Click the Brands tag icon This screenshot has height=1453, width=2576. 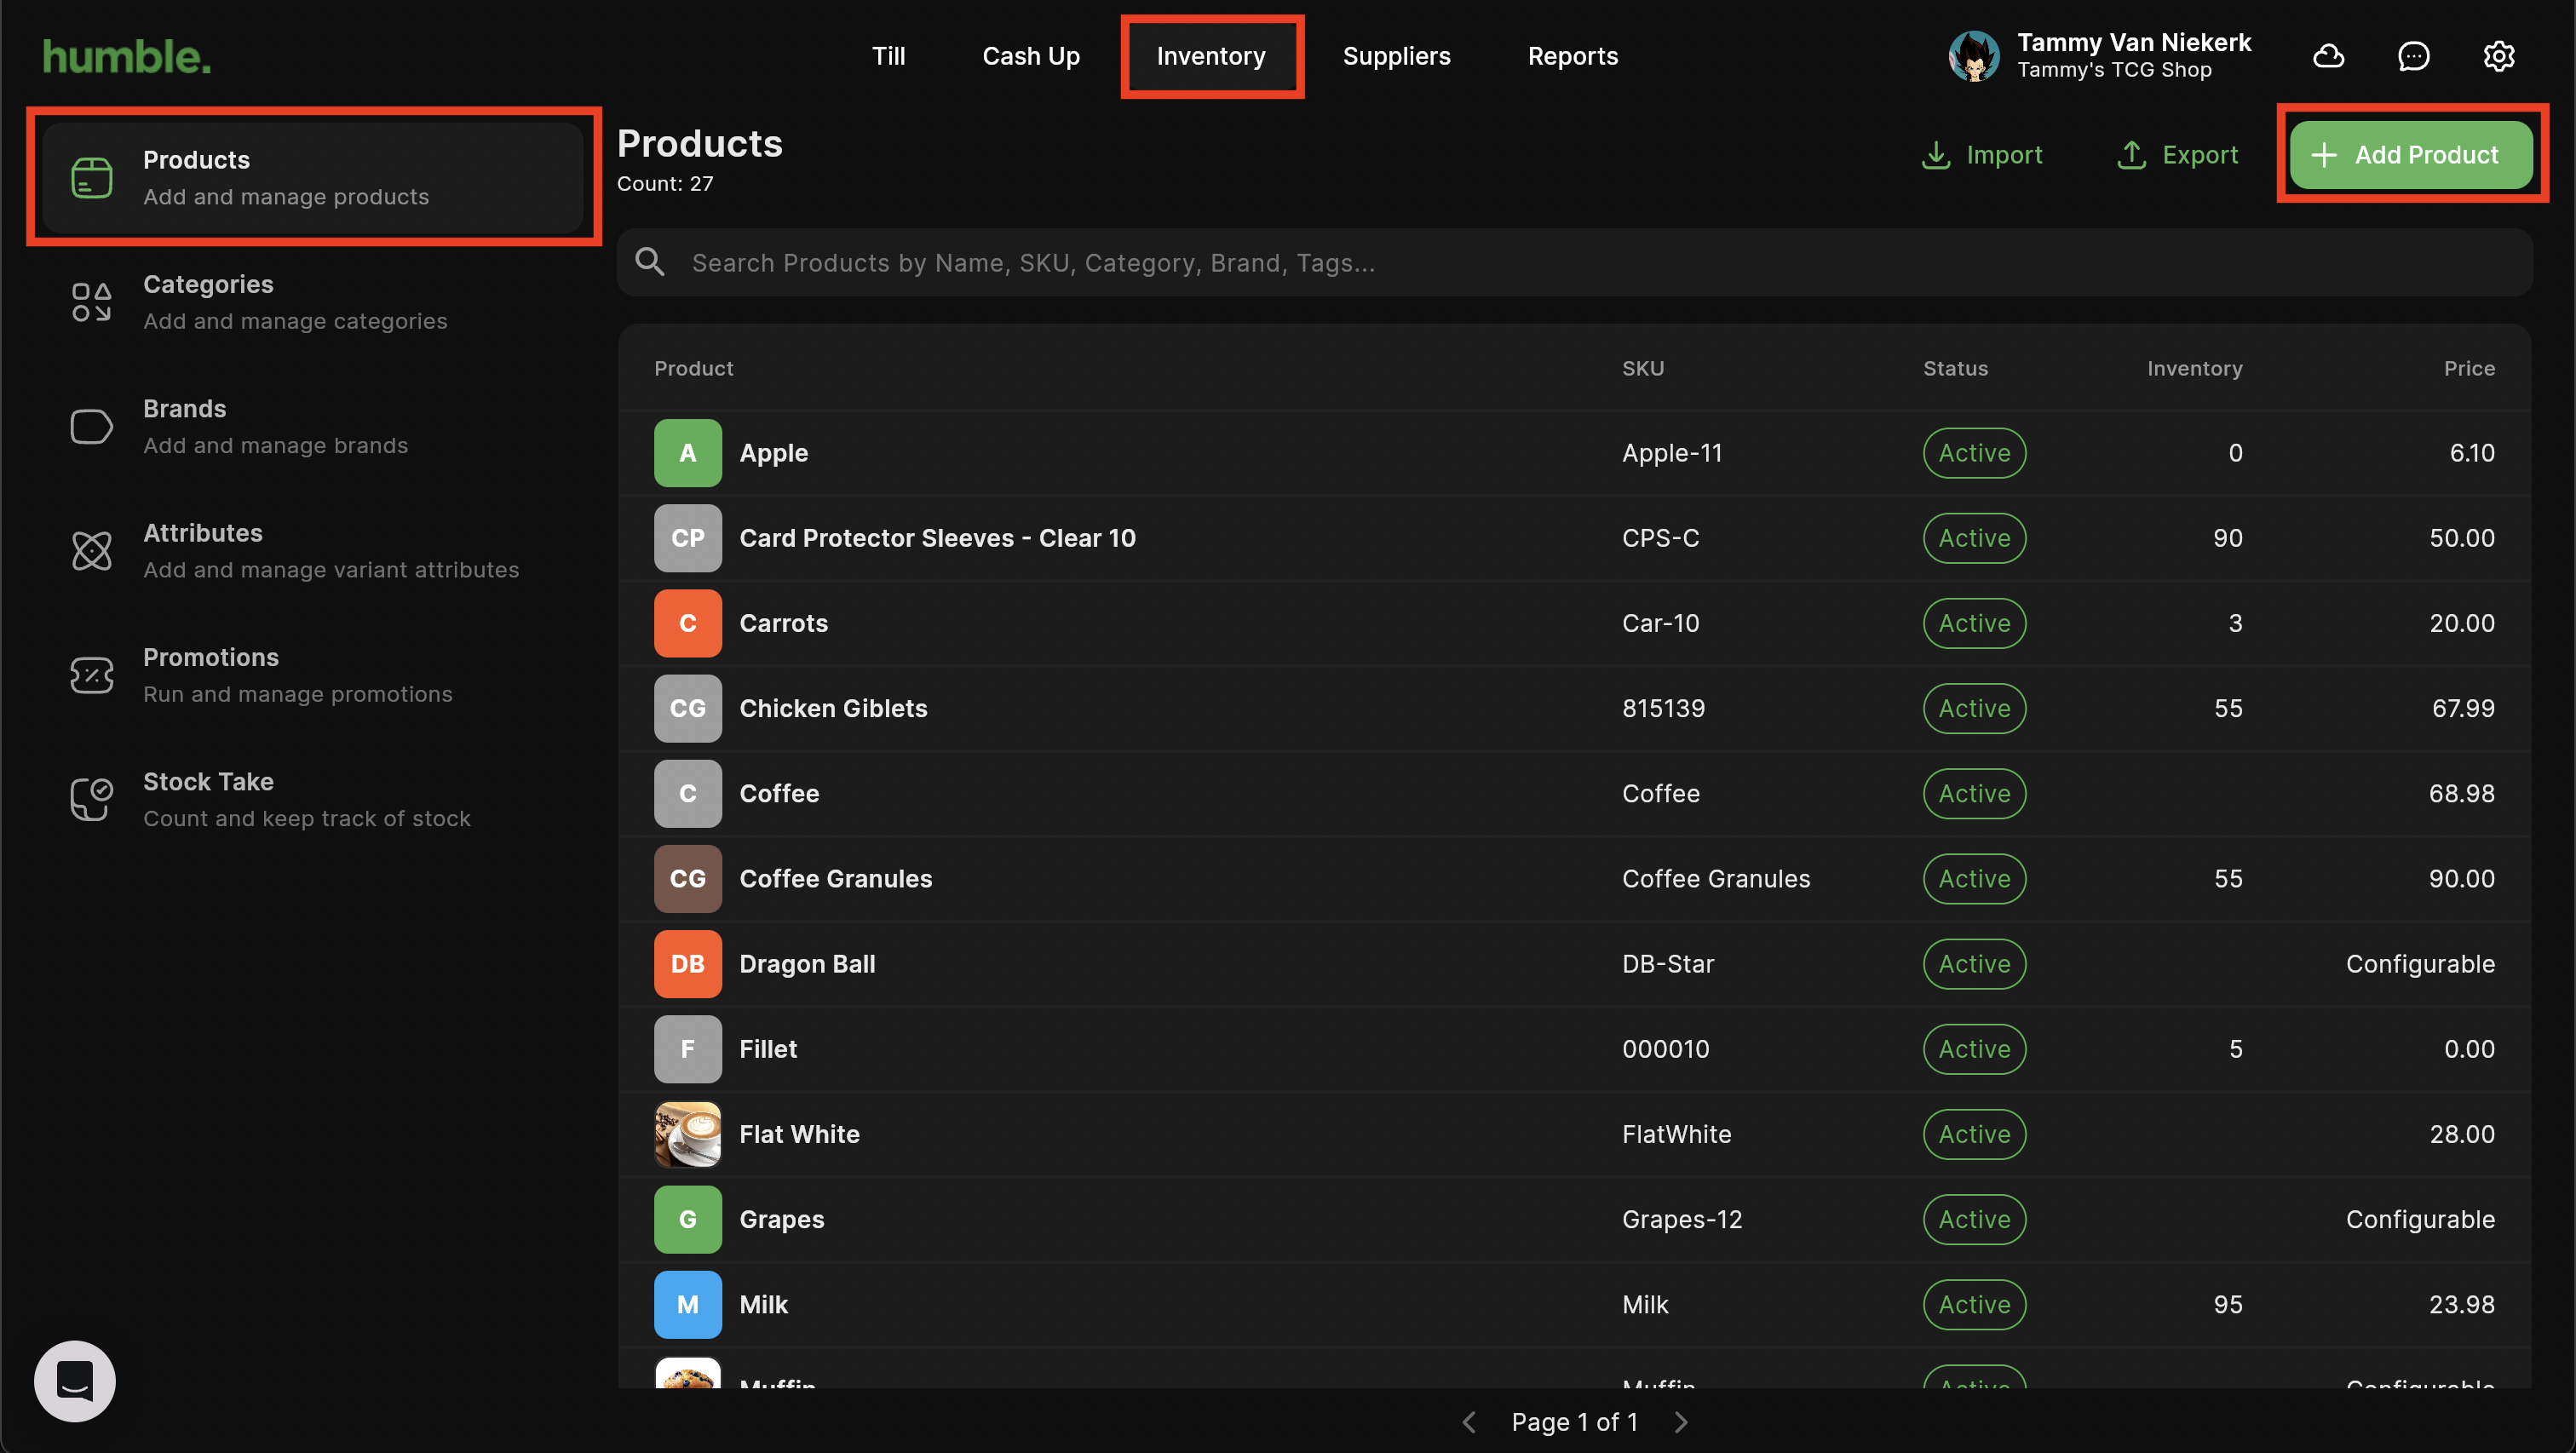coord(91,427)
